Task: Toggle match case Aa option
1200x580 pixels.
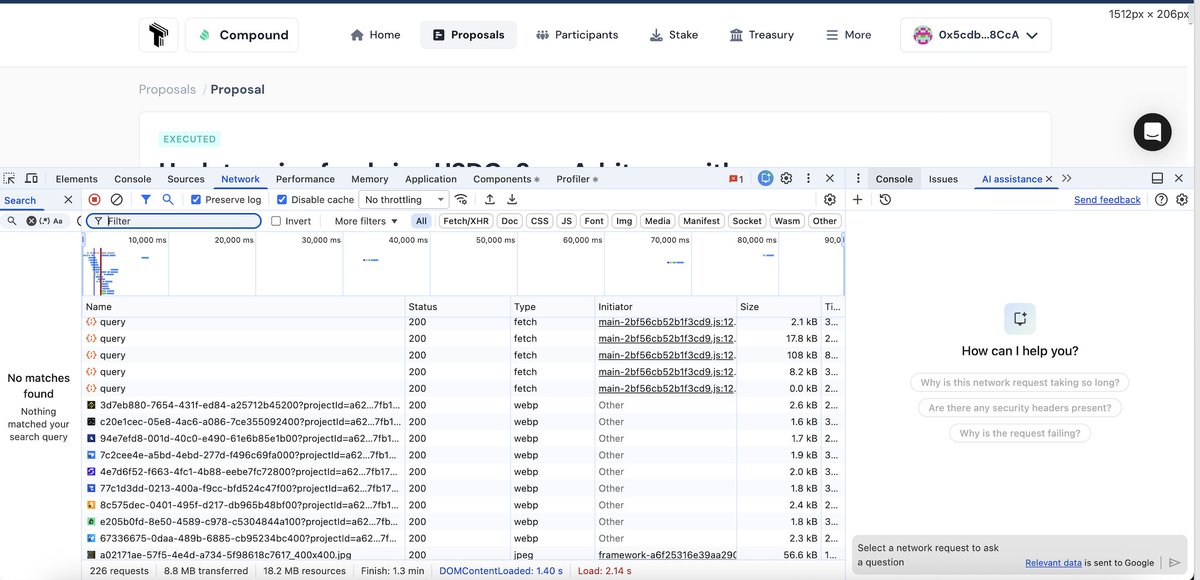Action: 58,221
